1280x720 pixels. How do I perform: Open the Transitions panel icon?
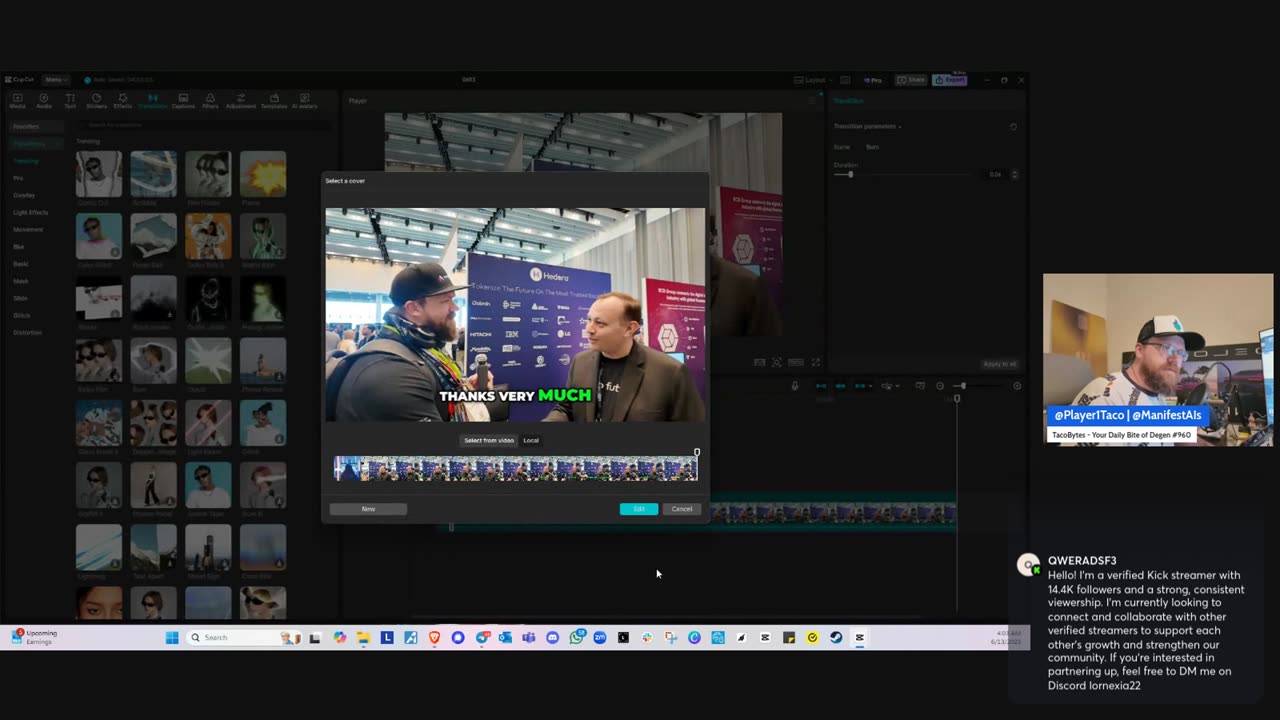pos(153,101)
